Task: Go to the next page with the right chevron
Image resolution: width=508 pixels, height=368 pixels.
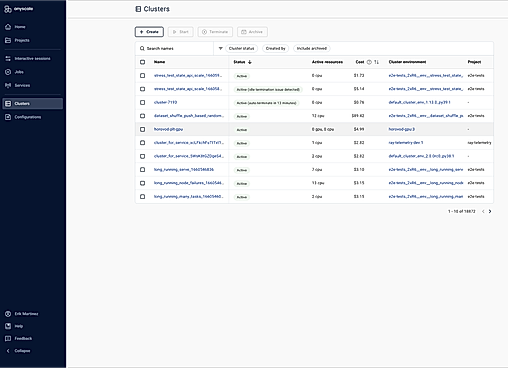Action: pyautogui.click(x=490, y=211)
